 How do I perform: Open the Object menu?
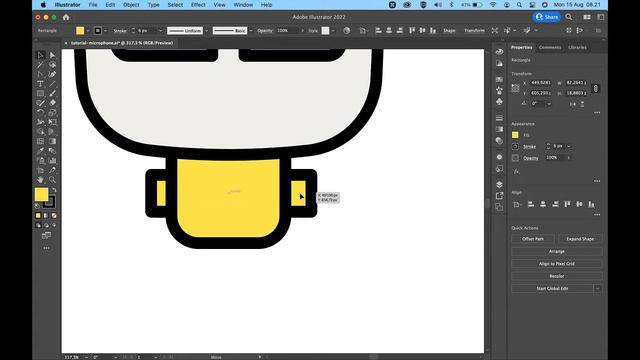pyautogui.click(x=131, y=5)
